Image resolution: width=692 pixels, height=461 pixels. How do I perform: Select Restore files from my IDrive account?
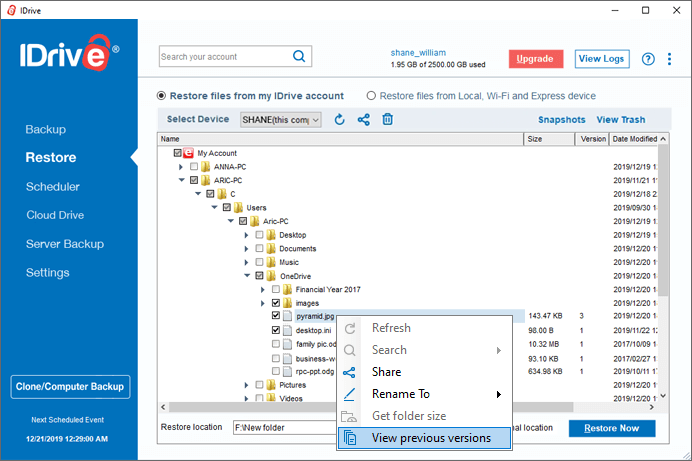click(x=162, y=96)
